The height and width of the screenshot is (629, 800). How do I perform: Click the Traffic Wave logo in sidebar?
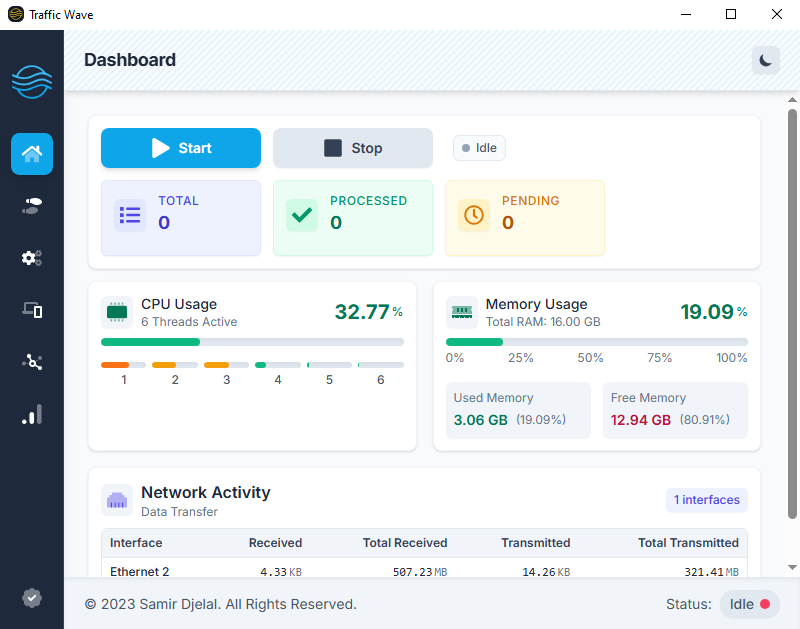(x=32, y=82)
